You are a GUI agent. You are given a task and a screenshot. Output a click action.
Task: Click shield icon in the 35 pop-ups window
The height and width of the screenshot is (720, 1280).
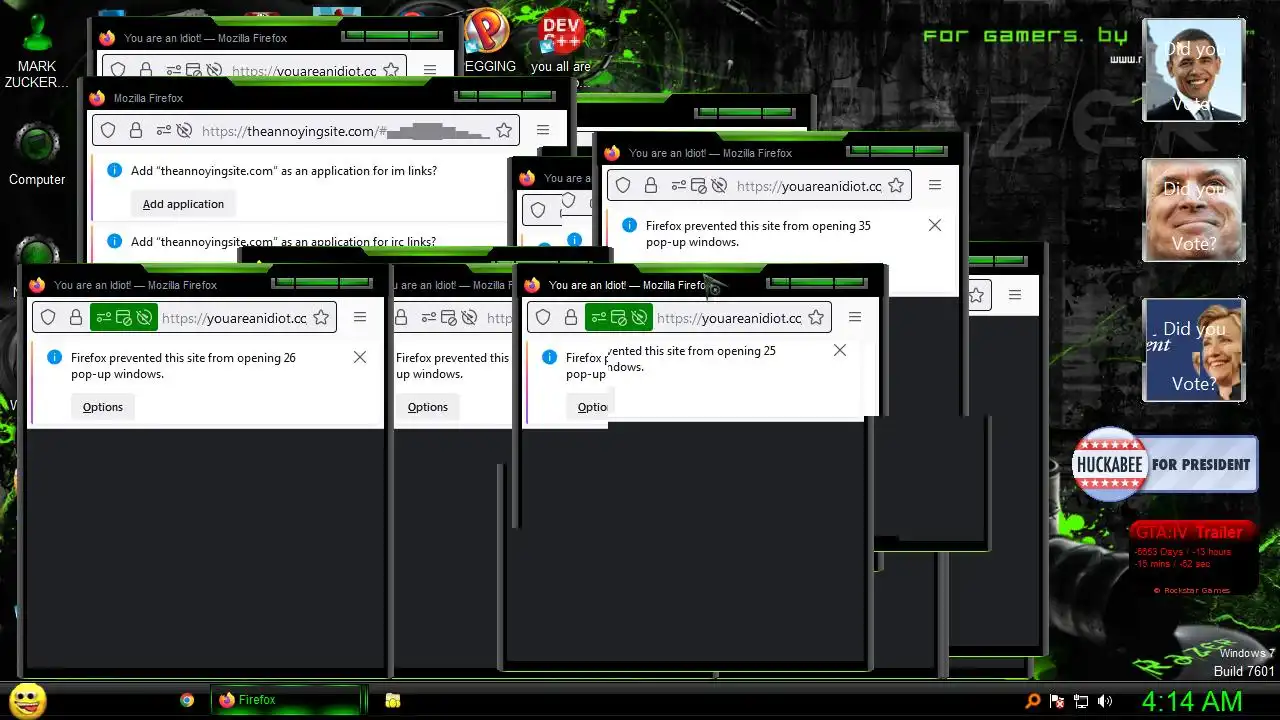click(623, 186)
